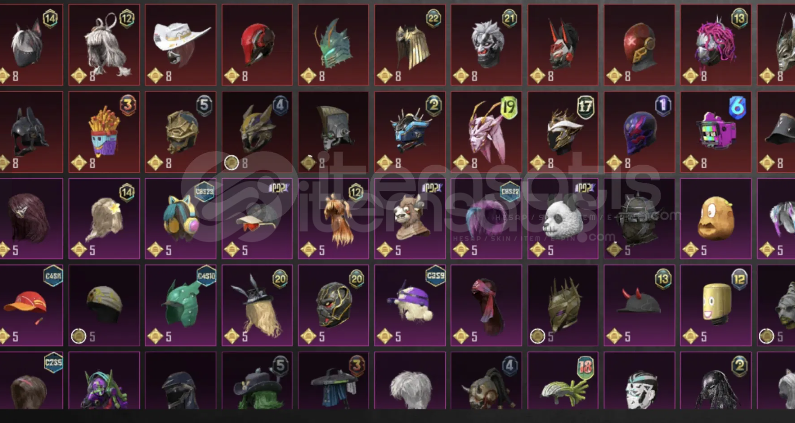Choose the pink horned mask numbered 19
The height and width of the screenshot is (423, 795).
486,132
